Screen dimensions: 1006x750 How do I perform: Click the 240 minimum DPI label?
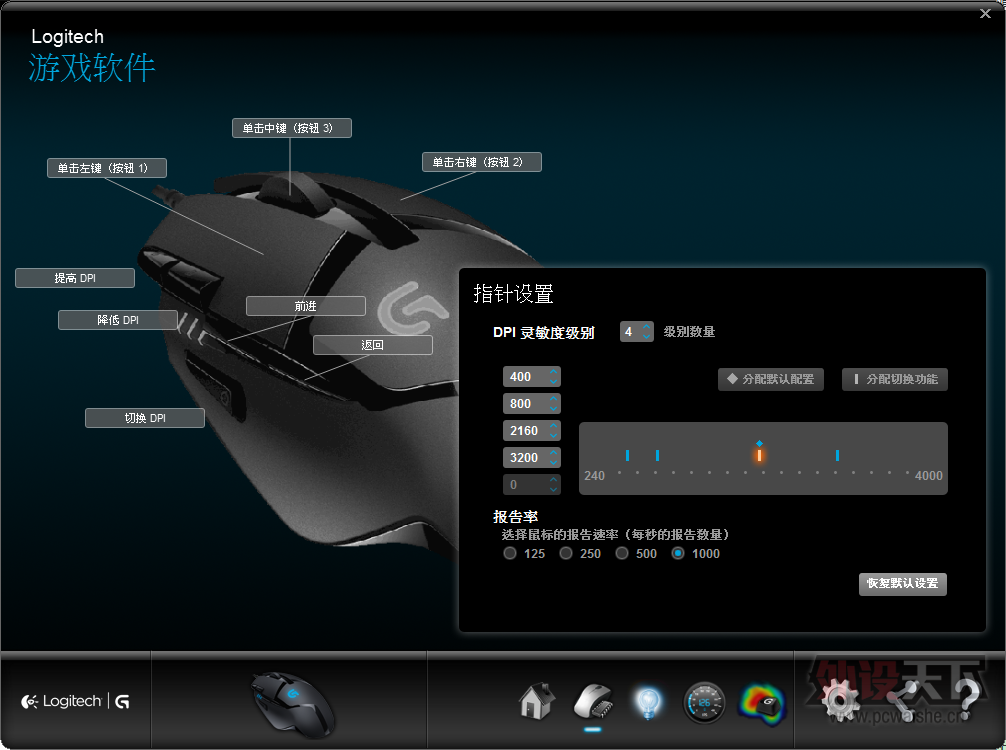coord(595,475)
